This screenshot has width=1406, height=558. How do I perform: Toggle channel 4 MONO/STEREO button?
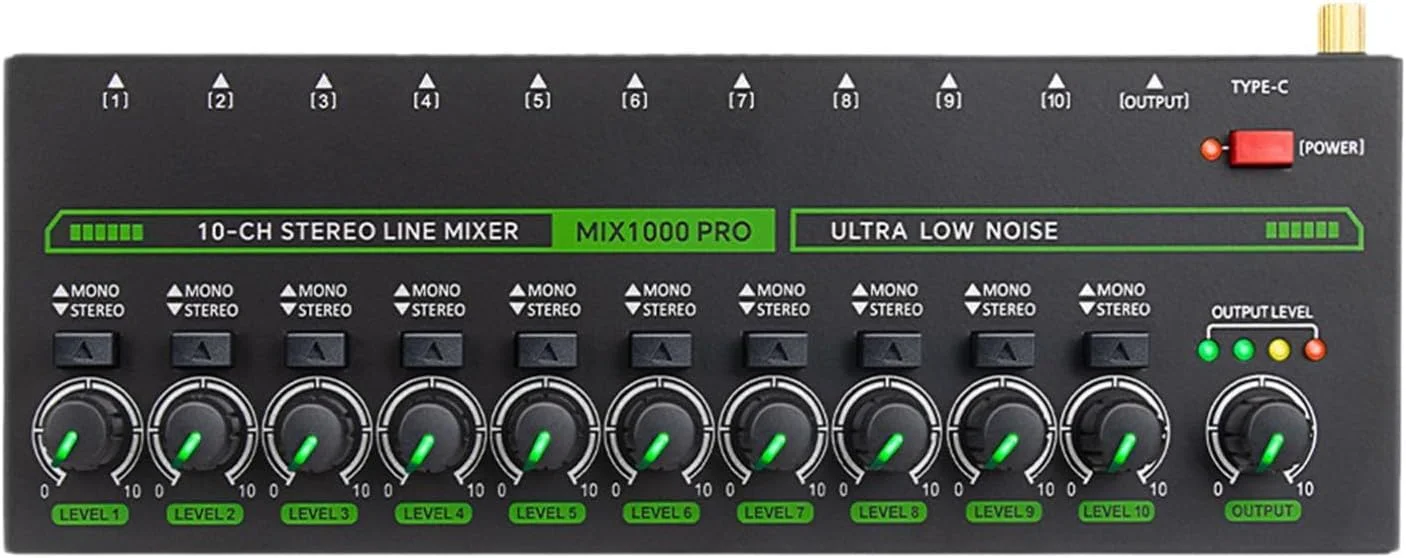(x=432, y=350)
